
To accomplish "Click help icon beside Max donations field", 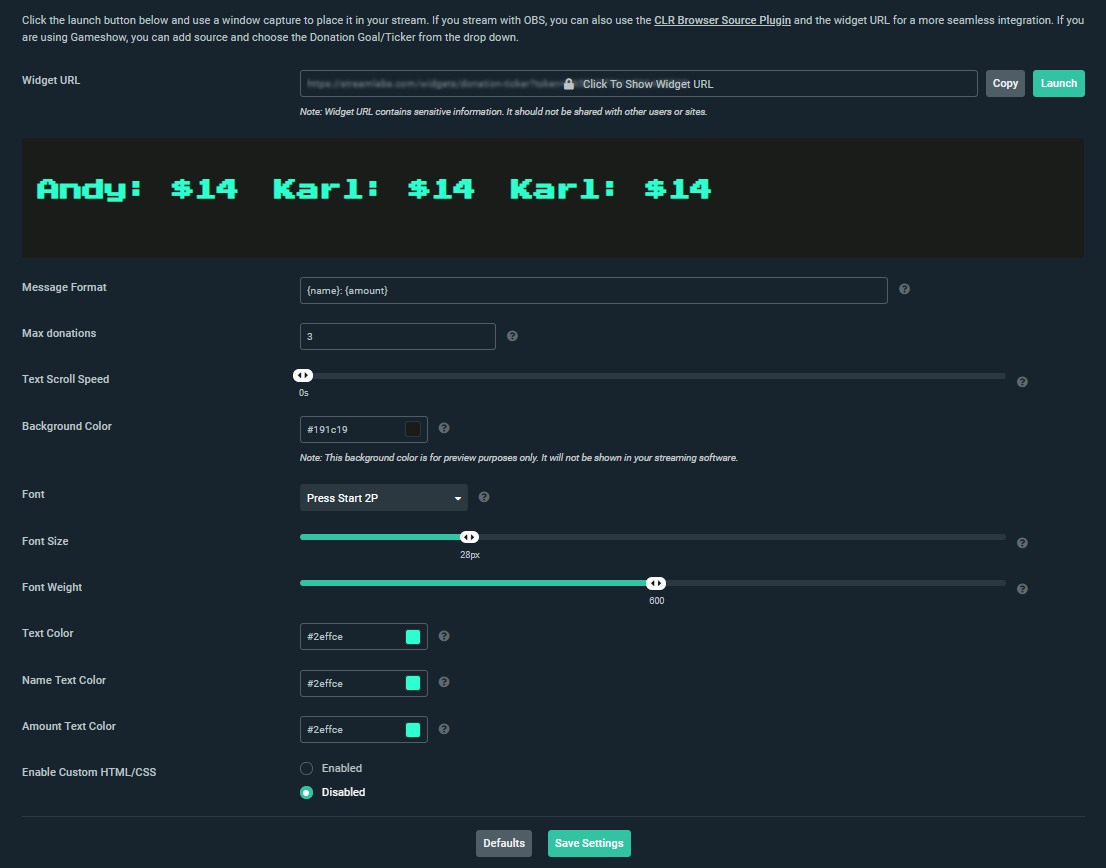I will pos(512,336).
